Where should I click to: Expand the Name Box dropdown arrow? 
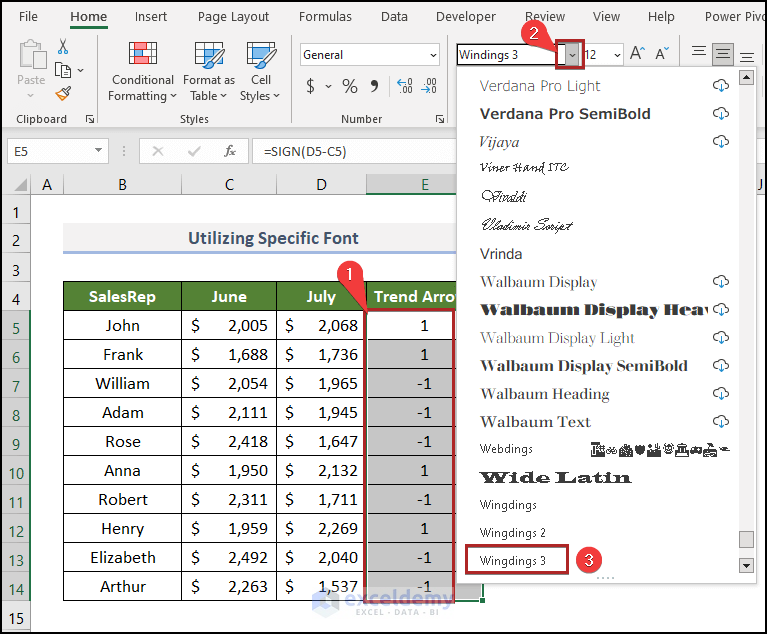98,150
